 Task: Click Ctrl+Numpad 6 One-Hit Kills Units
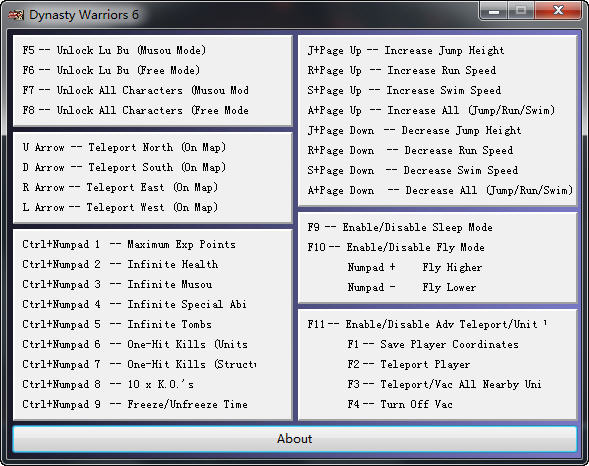point(135,344)
